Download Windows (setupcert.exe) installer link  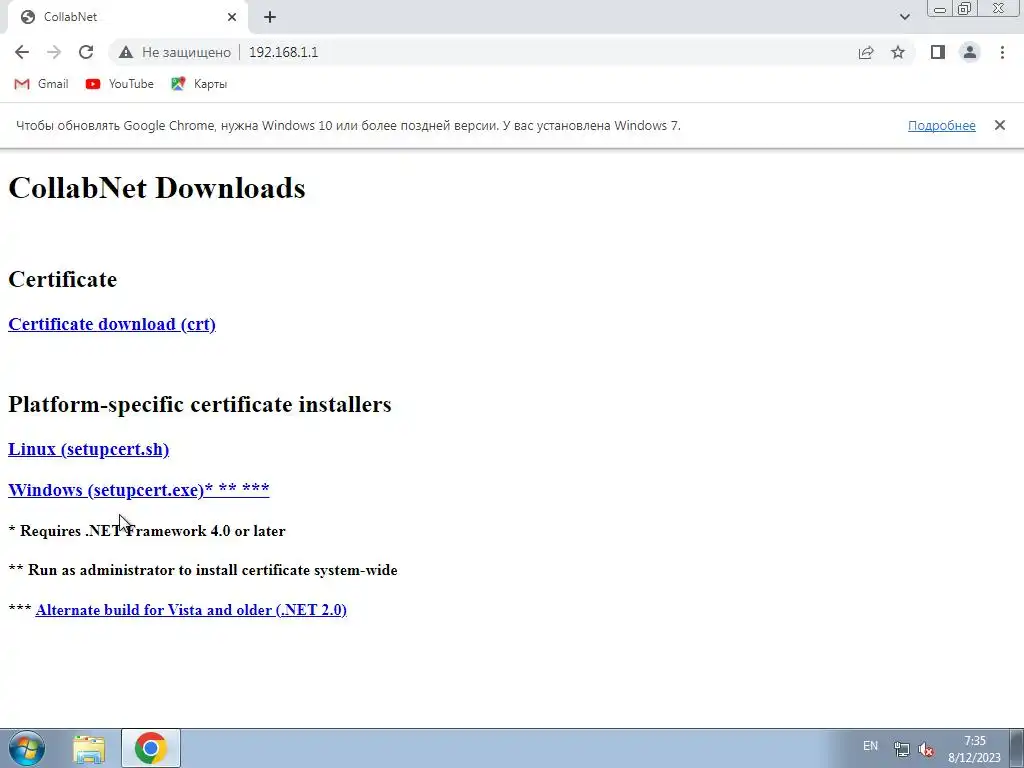pyautogui.click(x=138, y=490)
